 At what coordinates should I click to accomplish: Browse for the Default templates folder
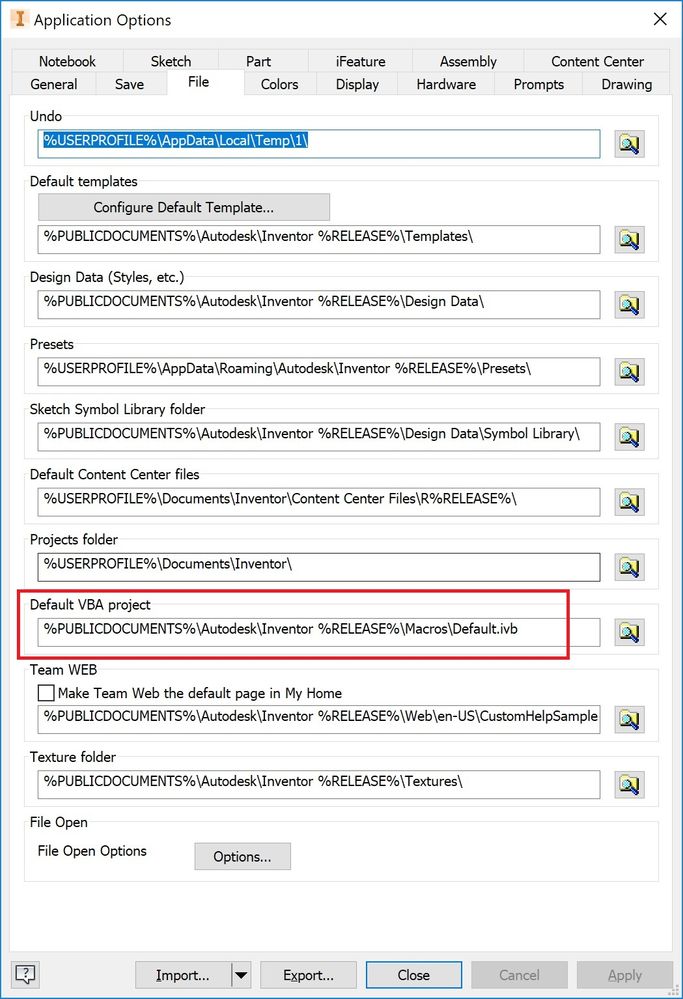coord(629,240)
